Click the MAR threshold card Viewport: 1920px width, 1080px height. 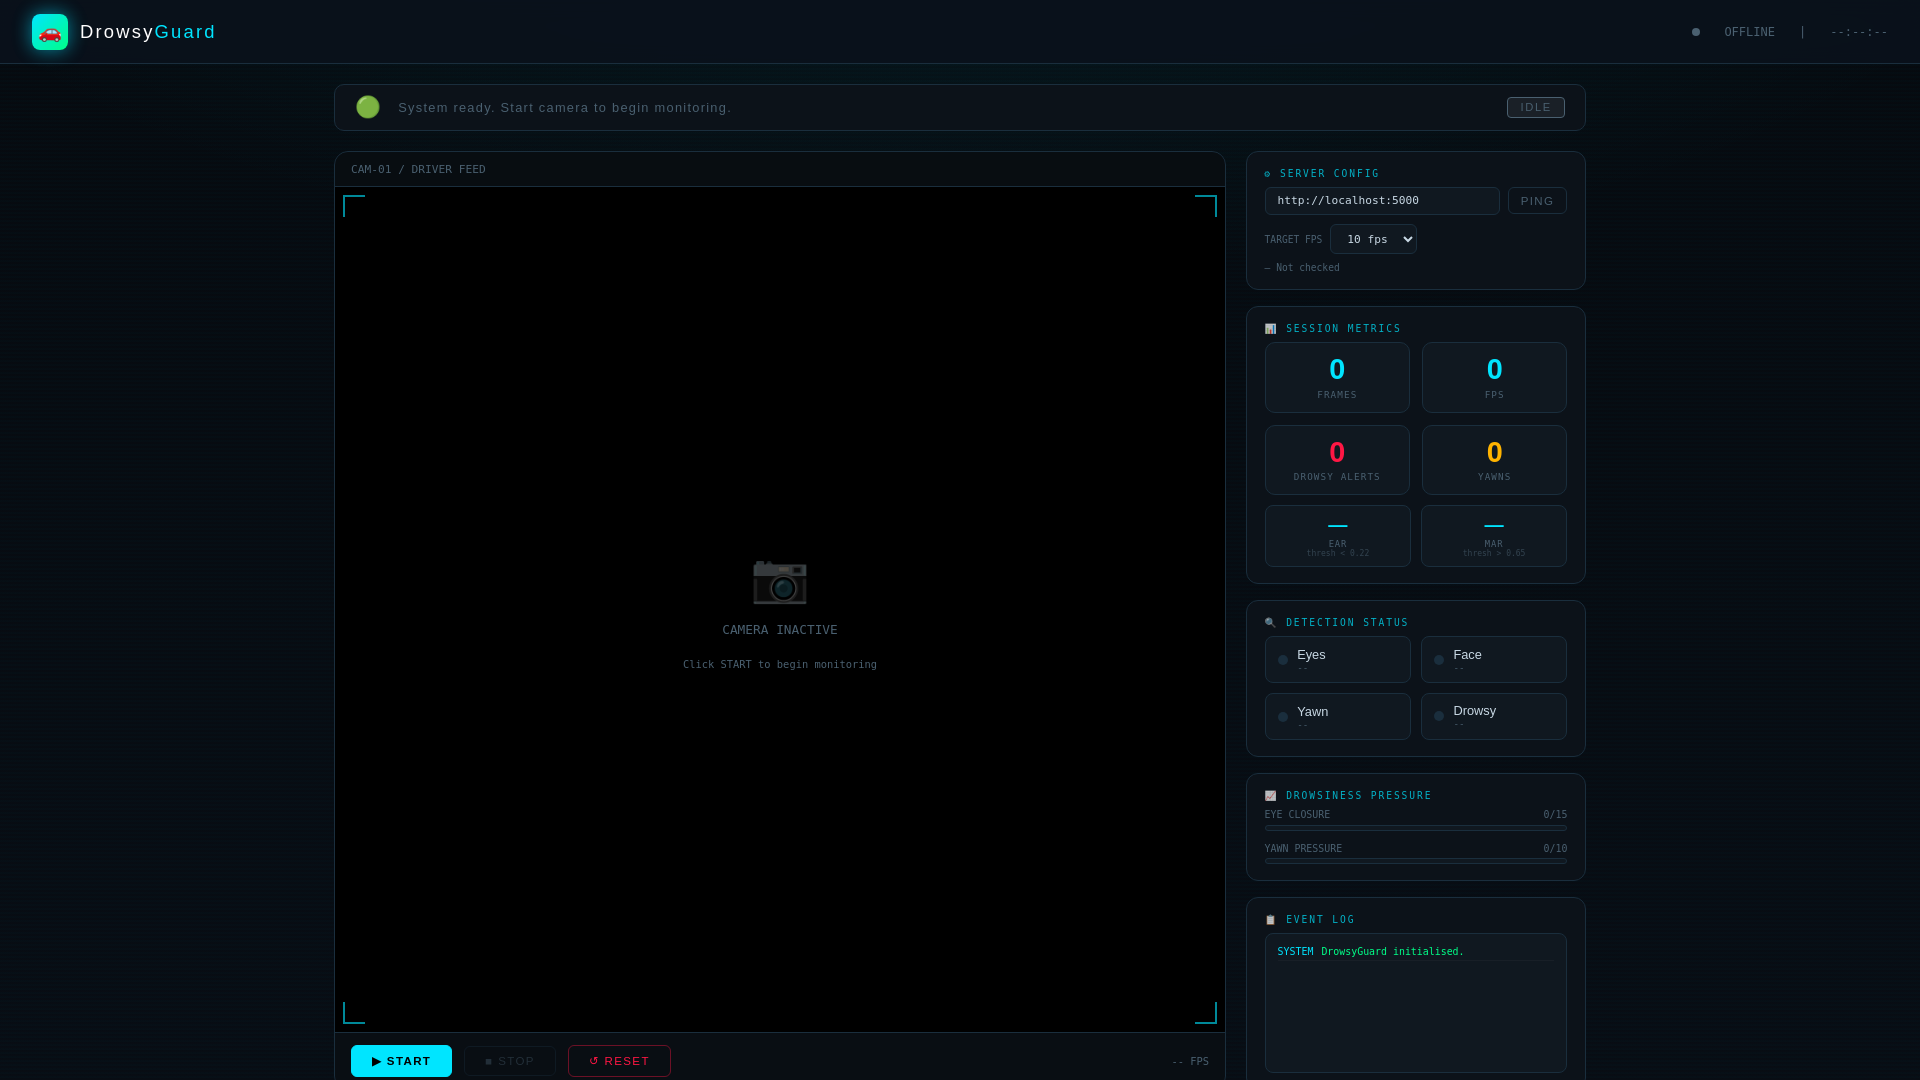coord(1494,536)
